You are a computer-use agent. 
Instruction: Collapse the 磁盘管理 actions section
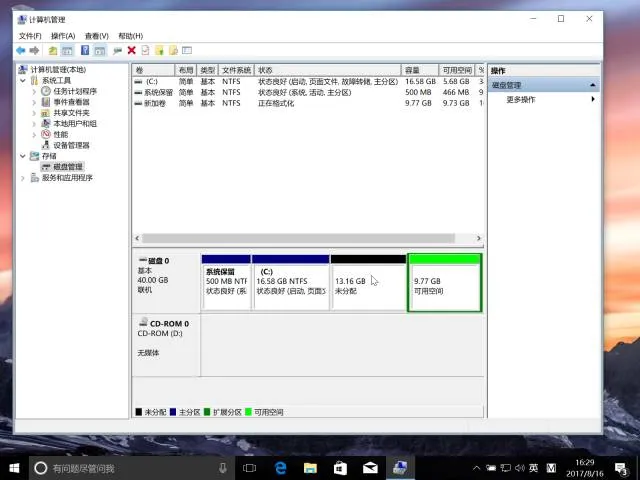592,85
